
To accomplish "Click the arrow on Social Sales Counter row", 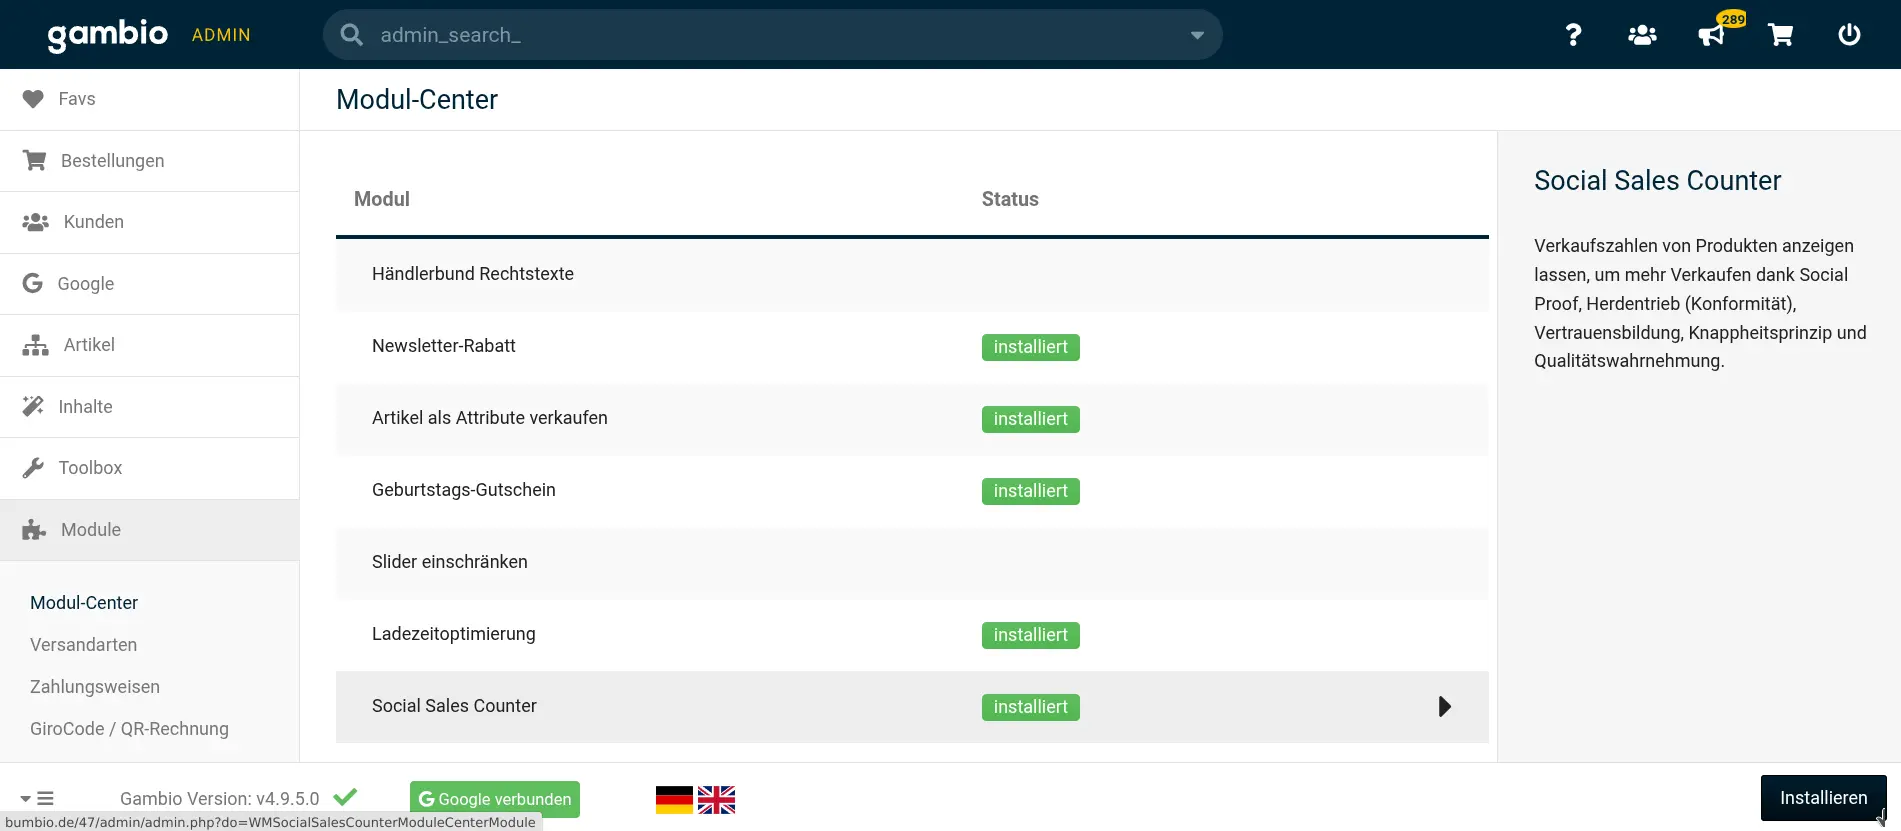I will coord(1444,707).
